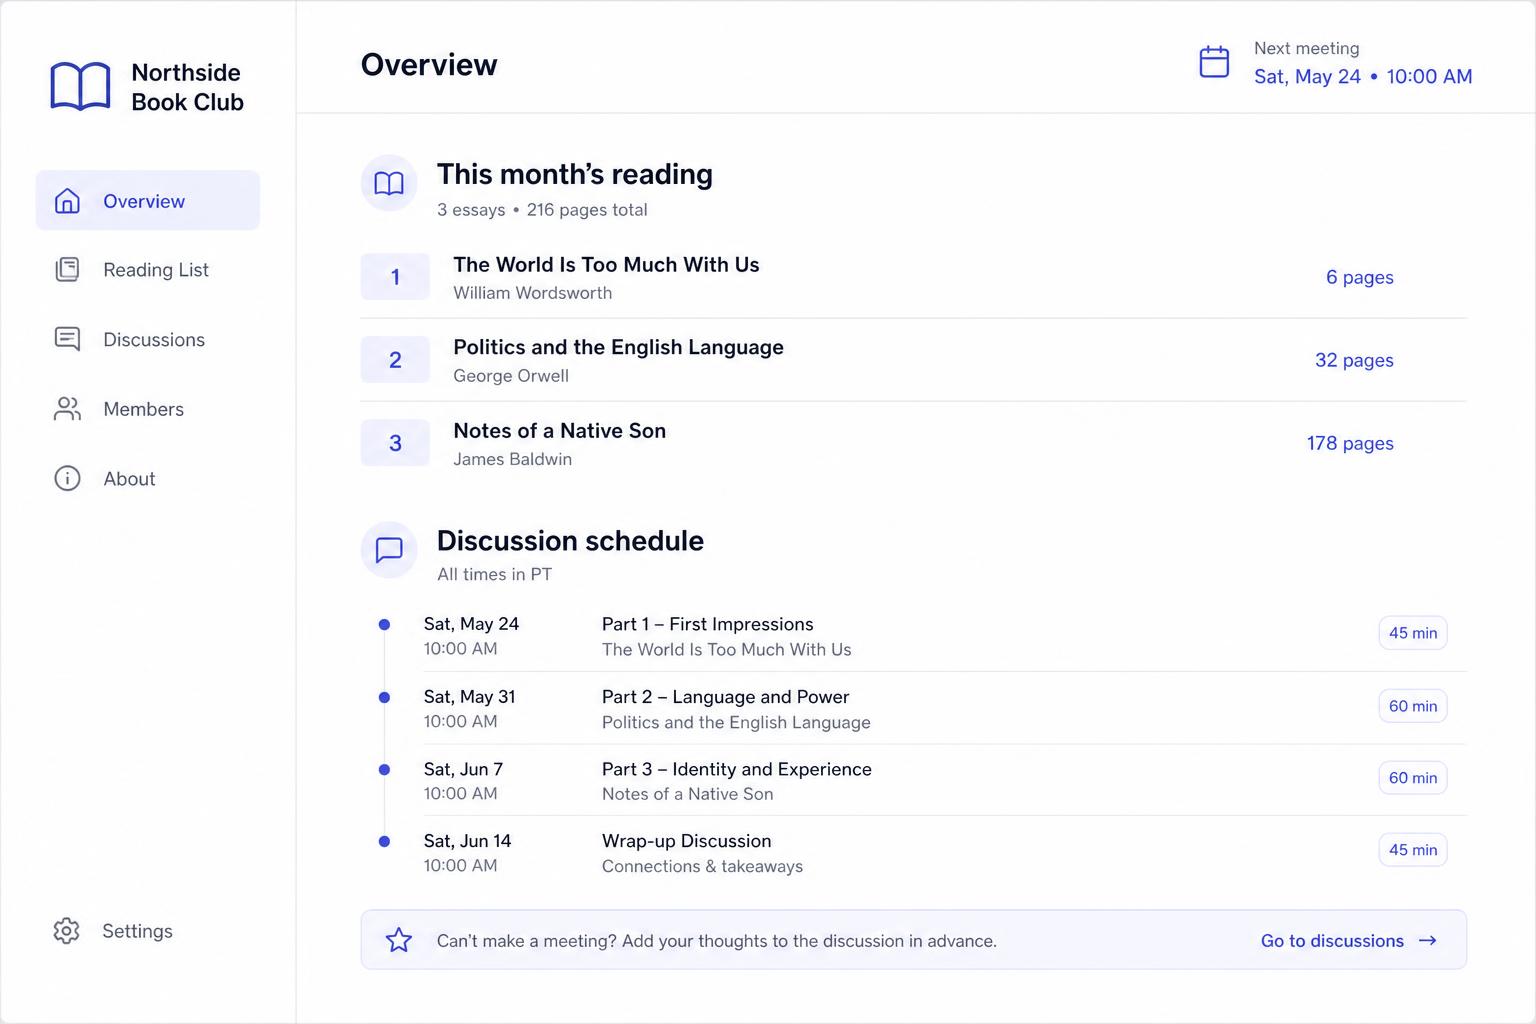The height and width of the screenshot is (1024, 1536).
Task: Click the Overview page heading
Action: 429,64
